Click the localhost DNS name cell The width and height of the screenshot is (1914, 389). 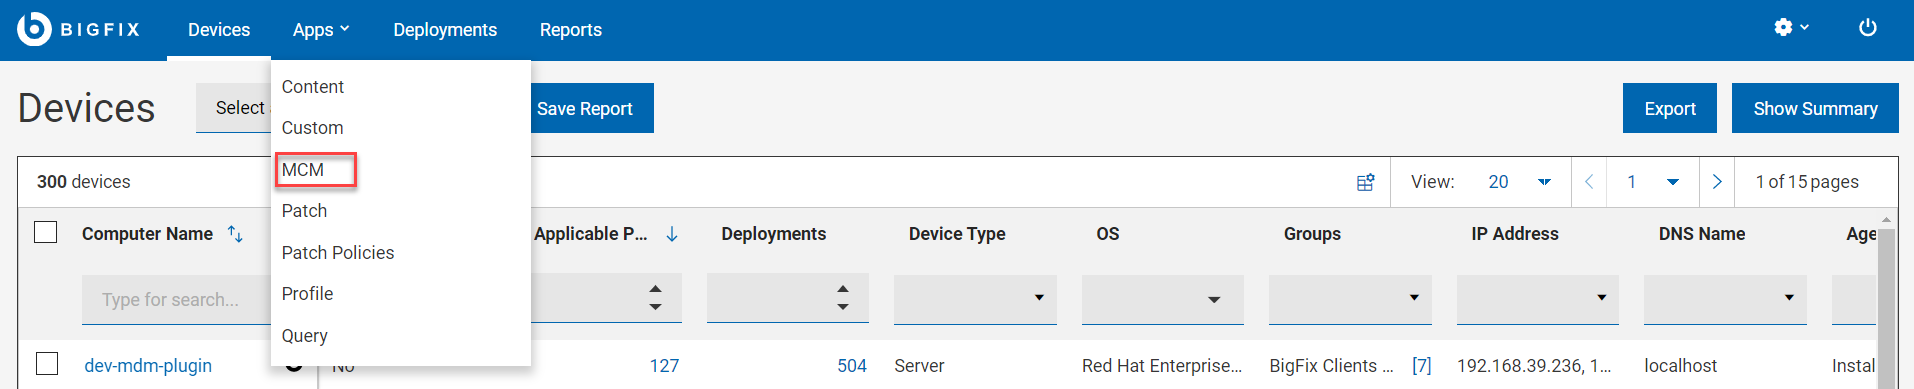(x=1680, y=366)
